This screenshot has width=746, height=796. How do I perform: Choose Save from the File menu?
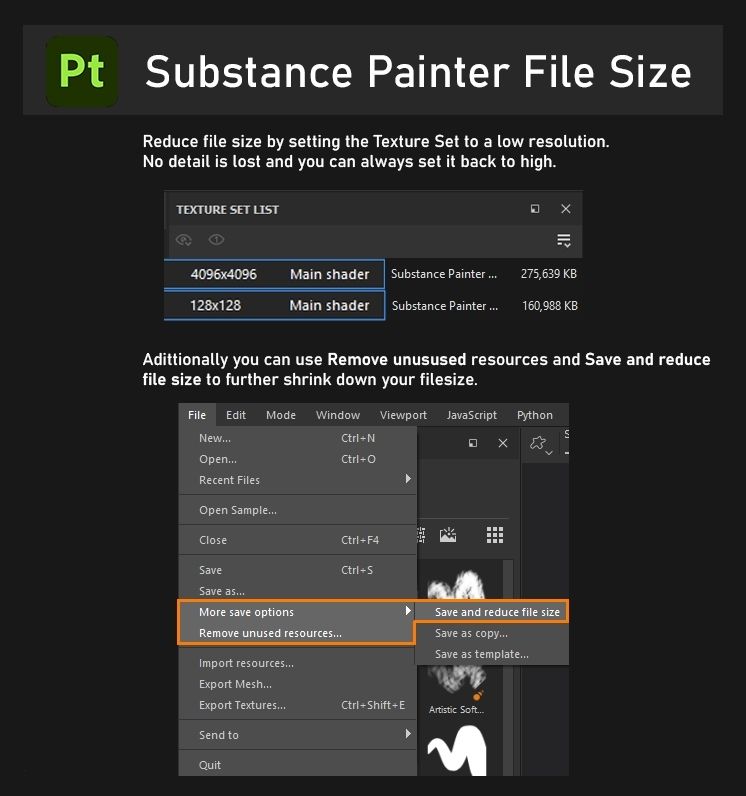pos(297,570)
